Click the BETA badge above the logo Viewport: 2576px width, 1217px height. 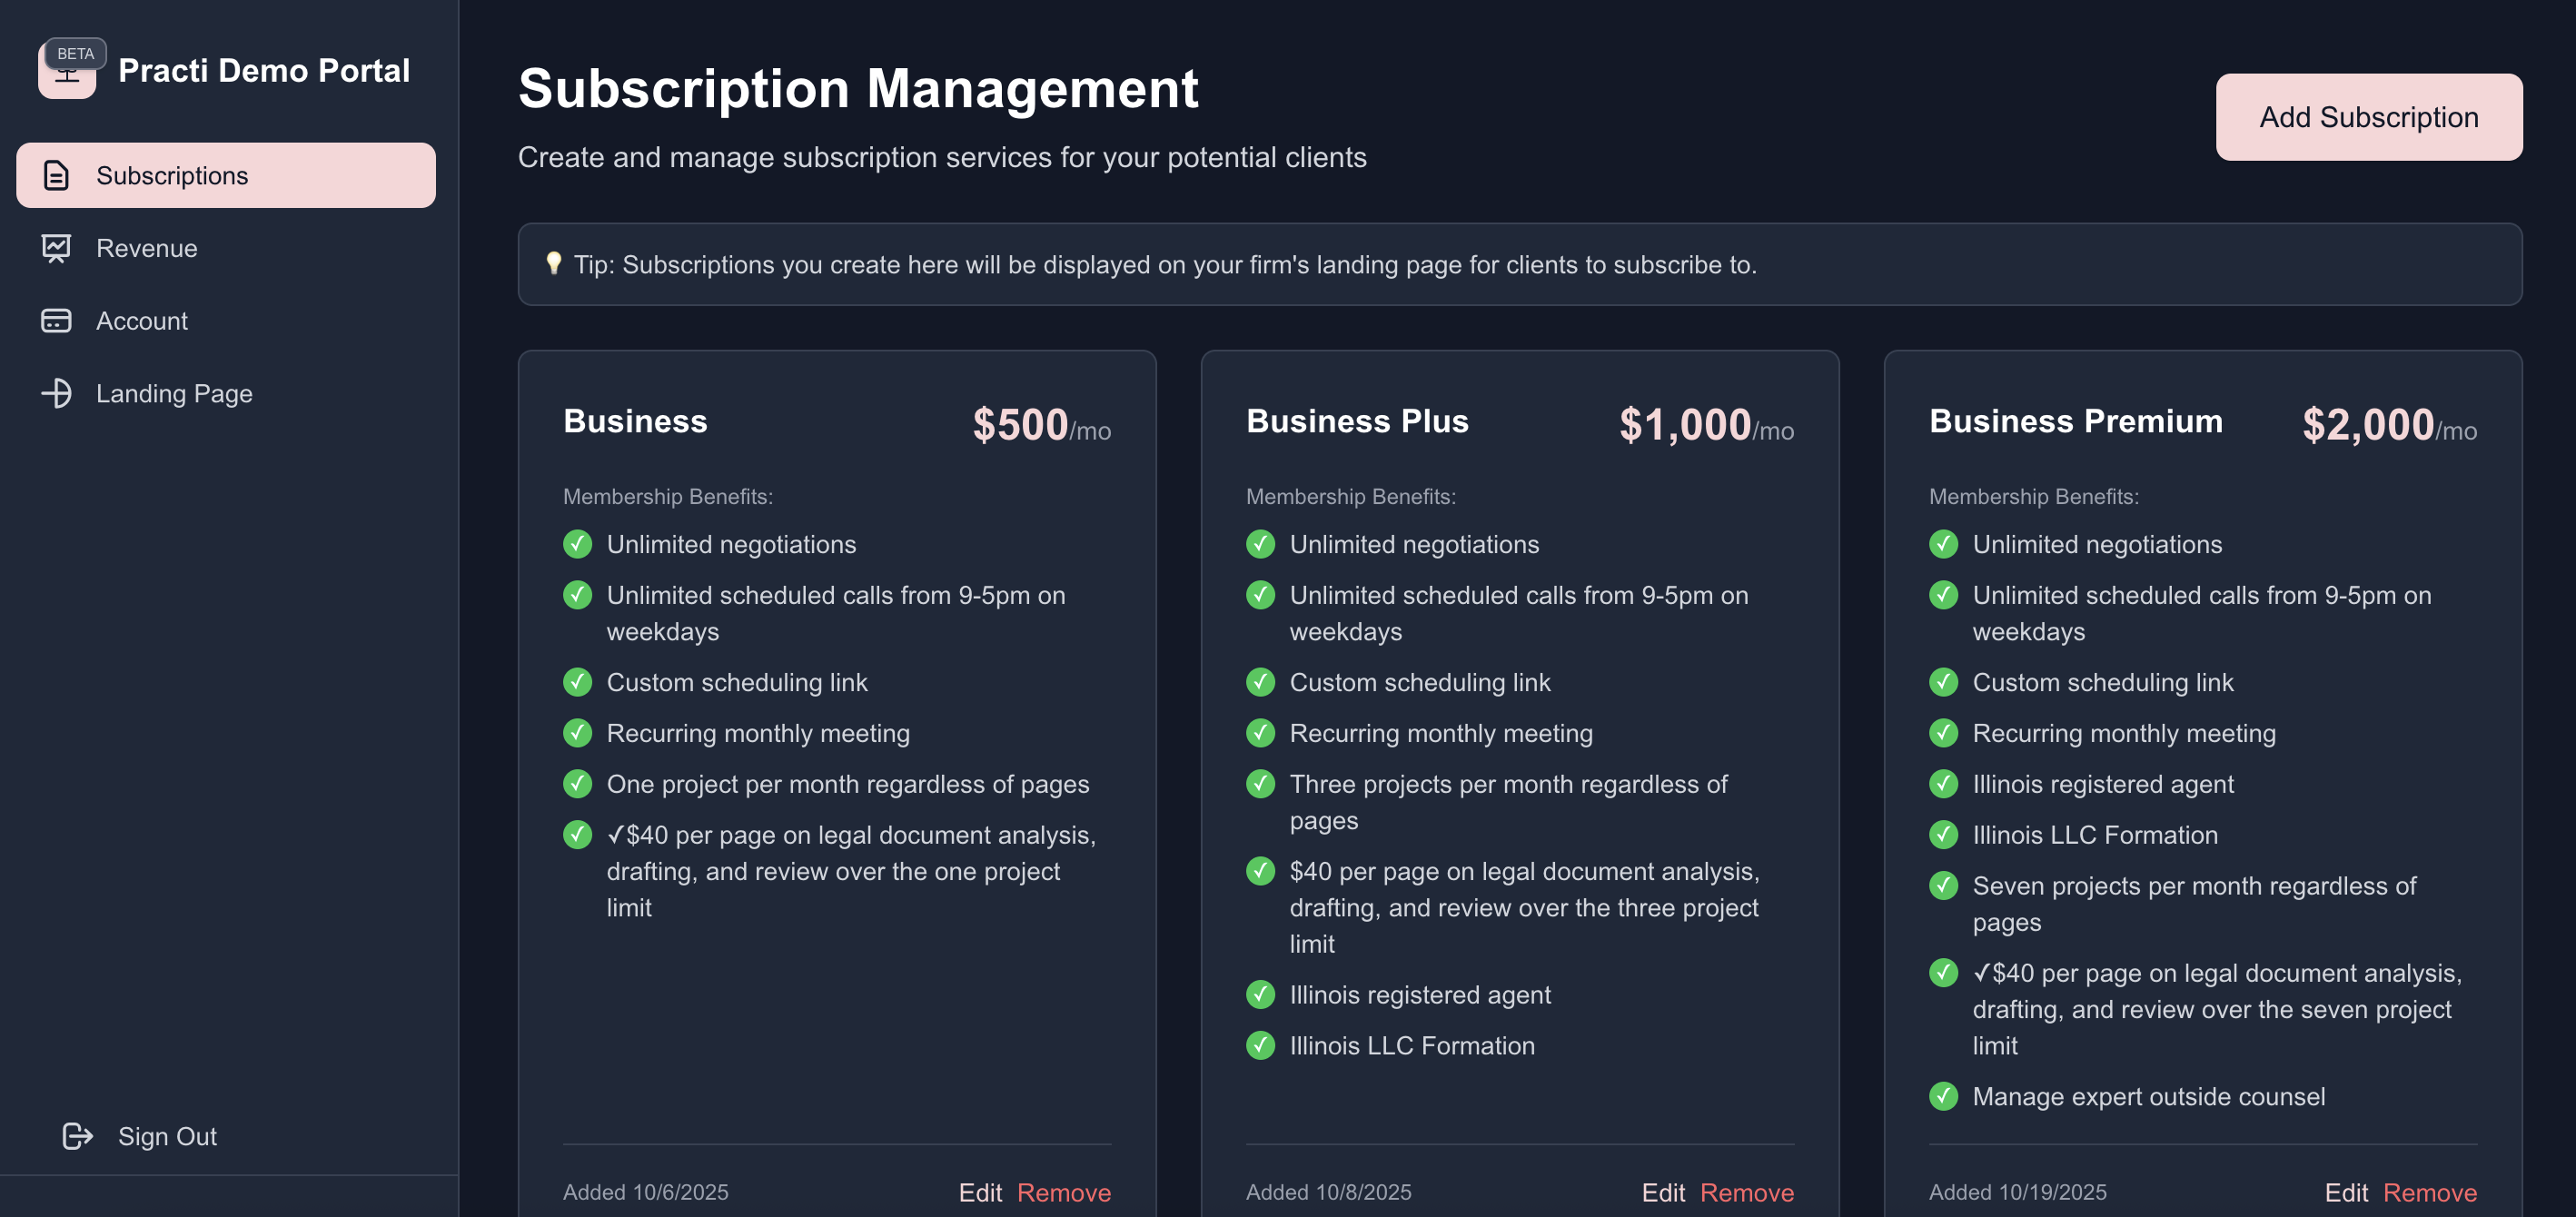[x=76, y=53]
